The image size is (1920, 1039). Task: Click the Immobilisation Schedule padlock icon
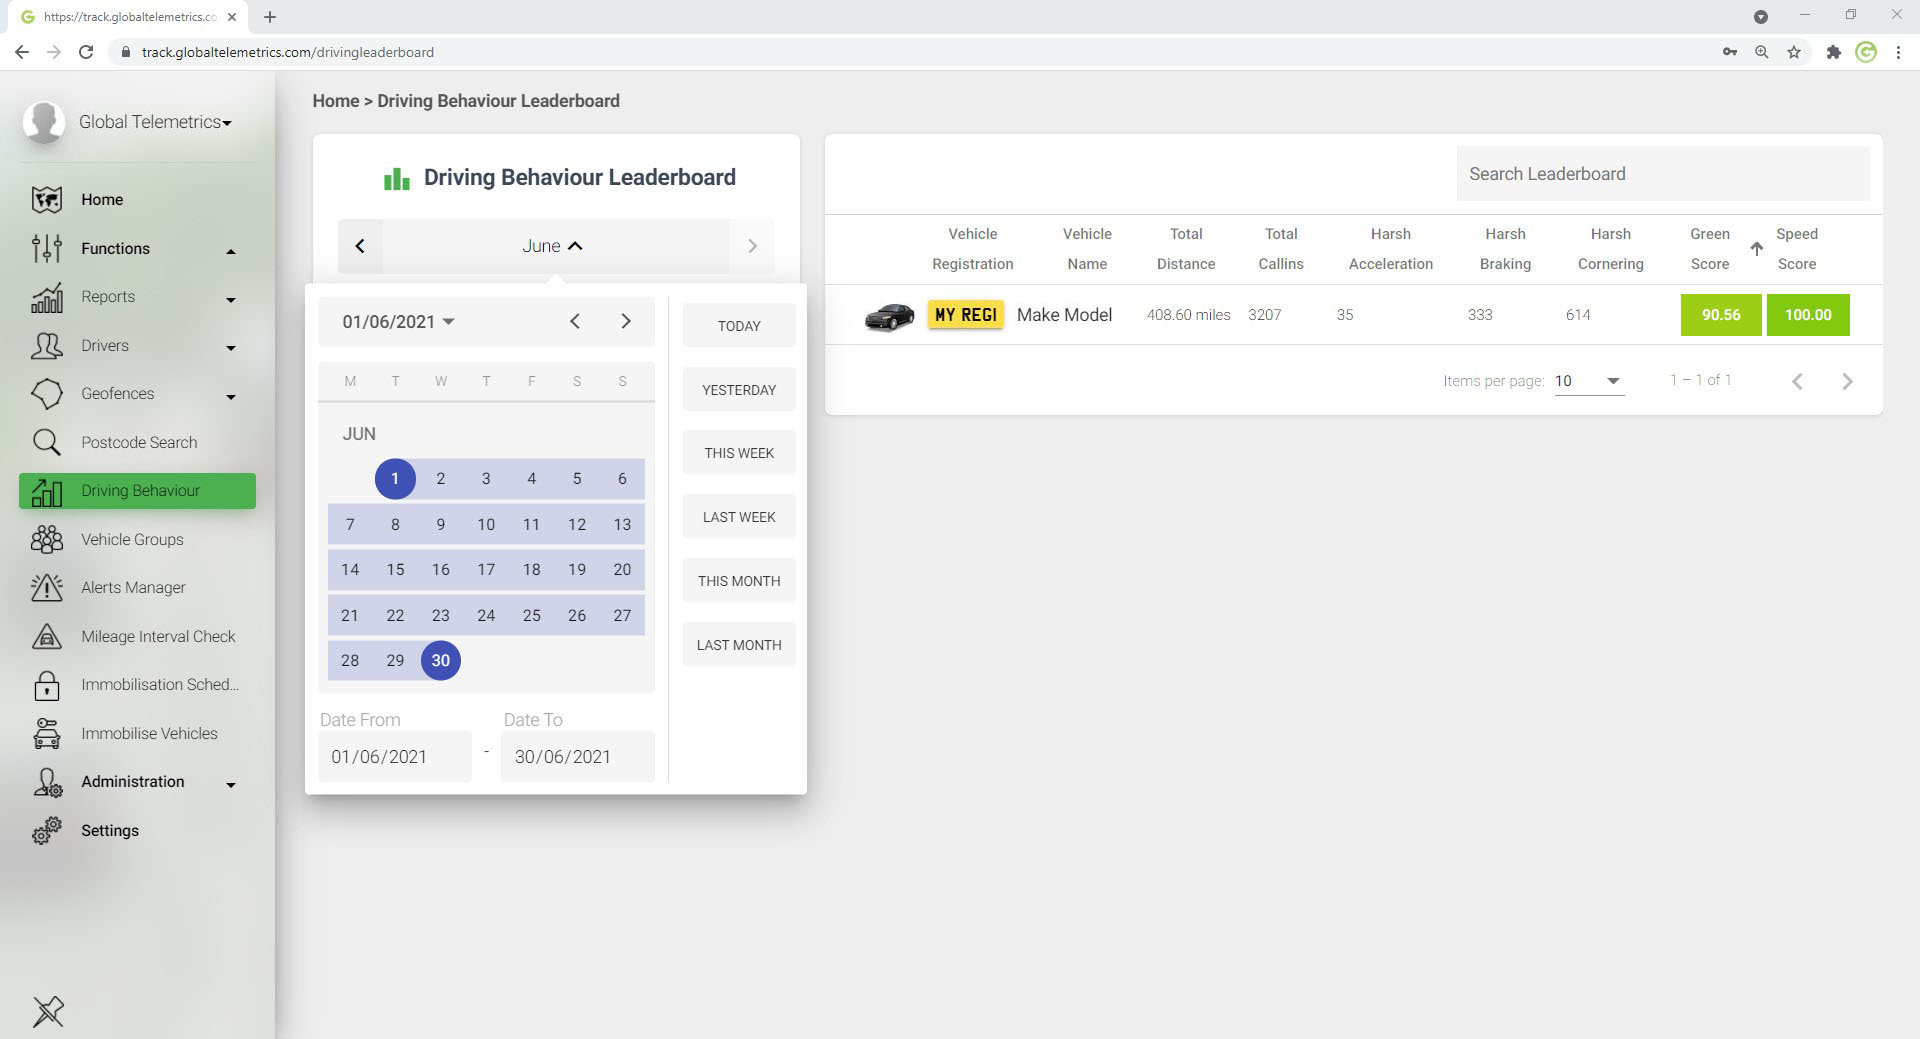coord(47,685)
